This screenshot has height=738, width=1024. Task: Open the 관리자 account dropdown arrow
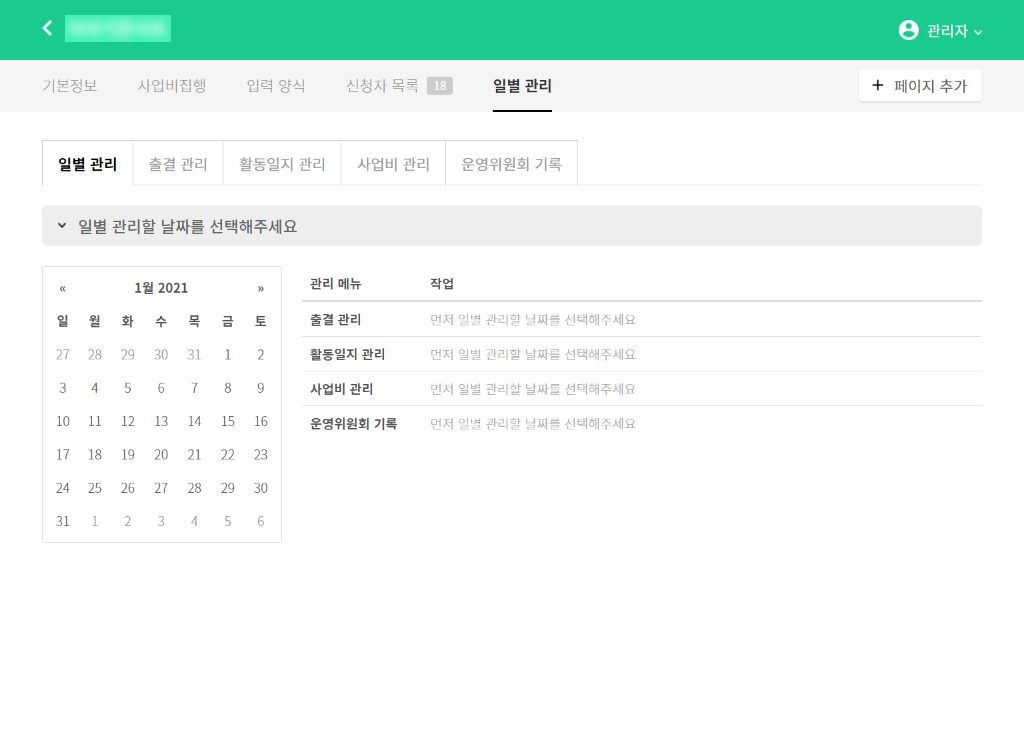(x=978, y=32)
